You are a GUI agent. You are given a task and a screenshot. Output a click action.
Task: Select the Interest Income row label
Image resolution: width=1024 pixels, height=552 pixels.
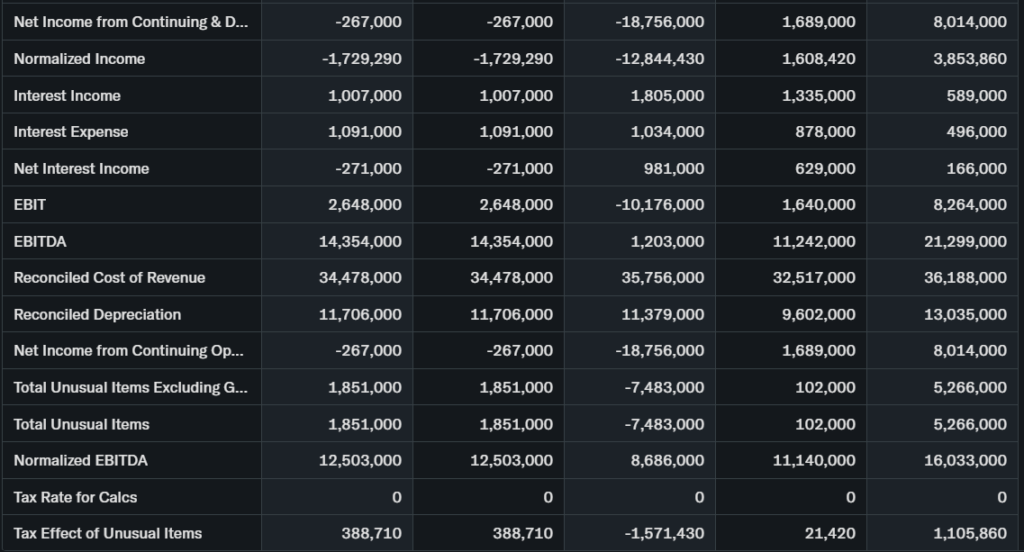[67, 96]
